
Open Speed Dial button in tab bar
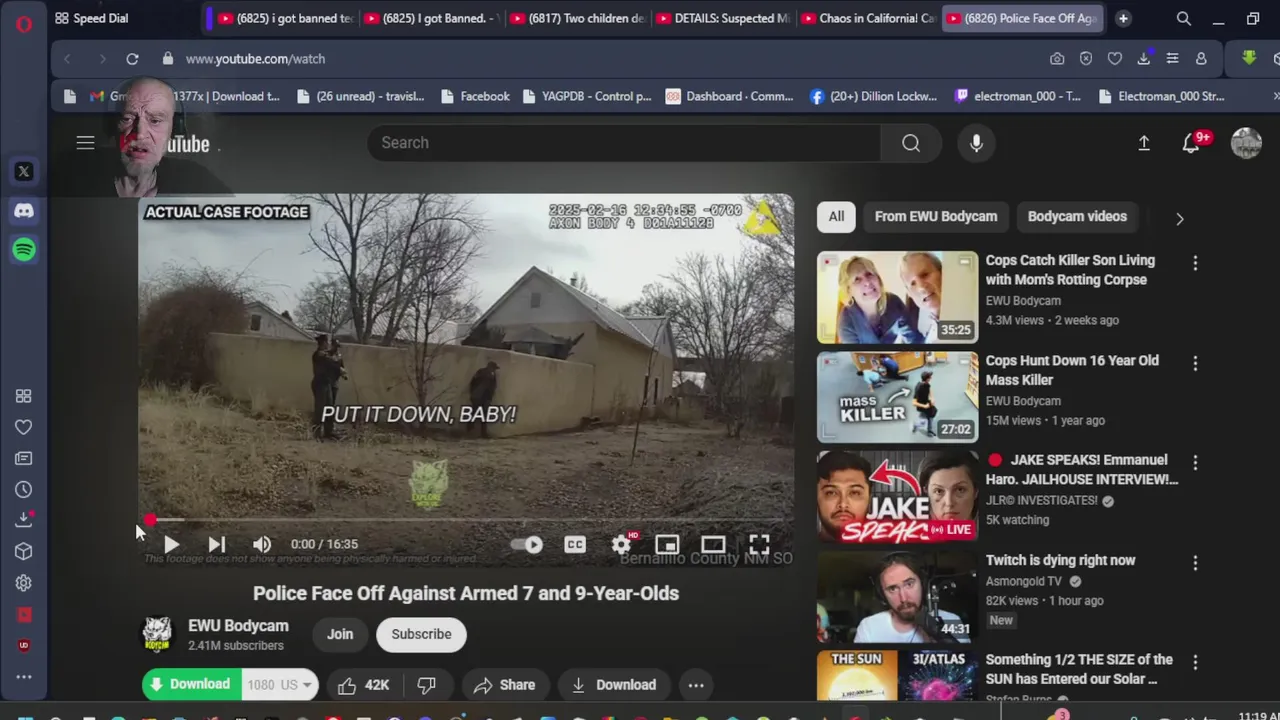tap(91, 18)
